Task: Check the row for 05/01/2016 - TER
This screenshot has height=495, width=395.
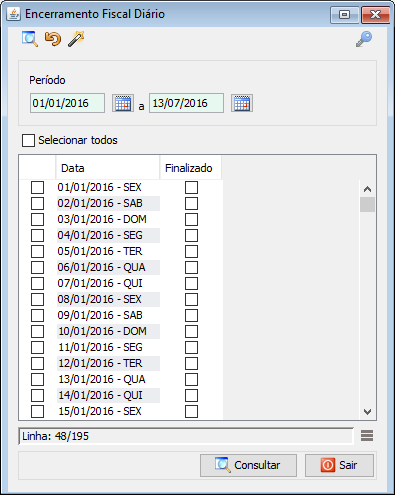Action: 37,251
